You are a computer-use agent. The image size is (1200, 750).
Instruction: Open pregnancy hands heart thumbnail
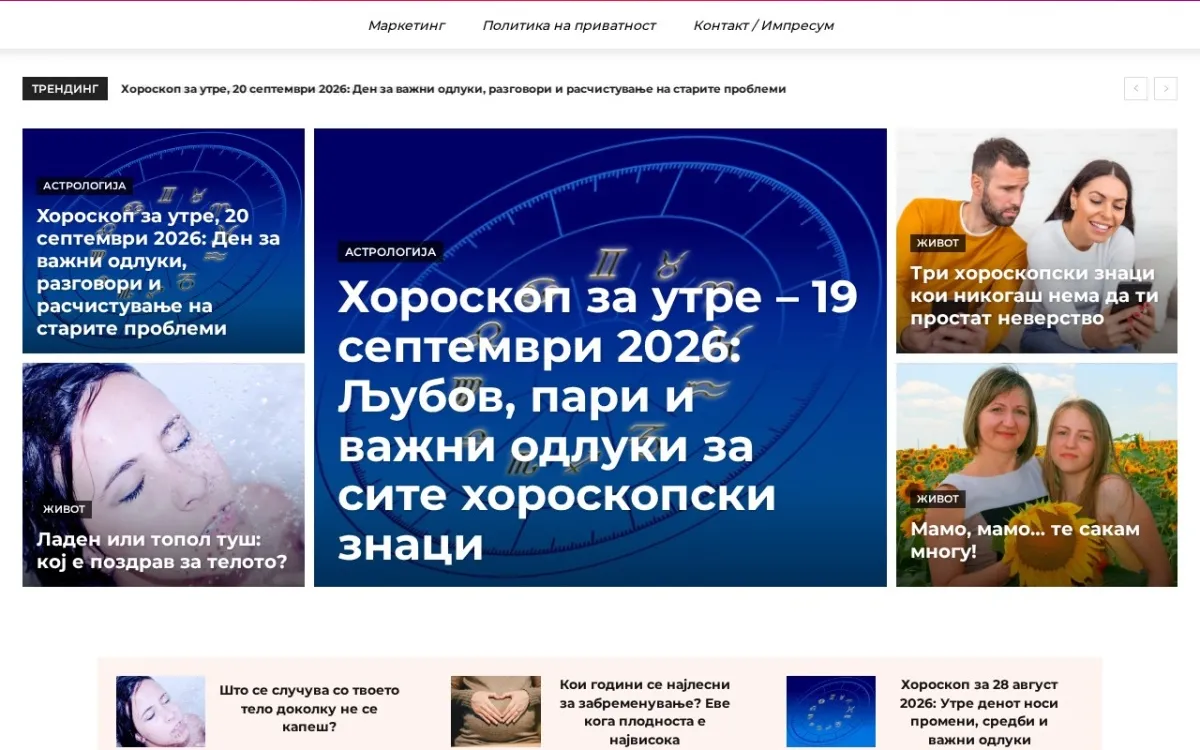coord(495,711)
